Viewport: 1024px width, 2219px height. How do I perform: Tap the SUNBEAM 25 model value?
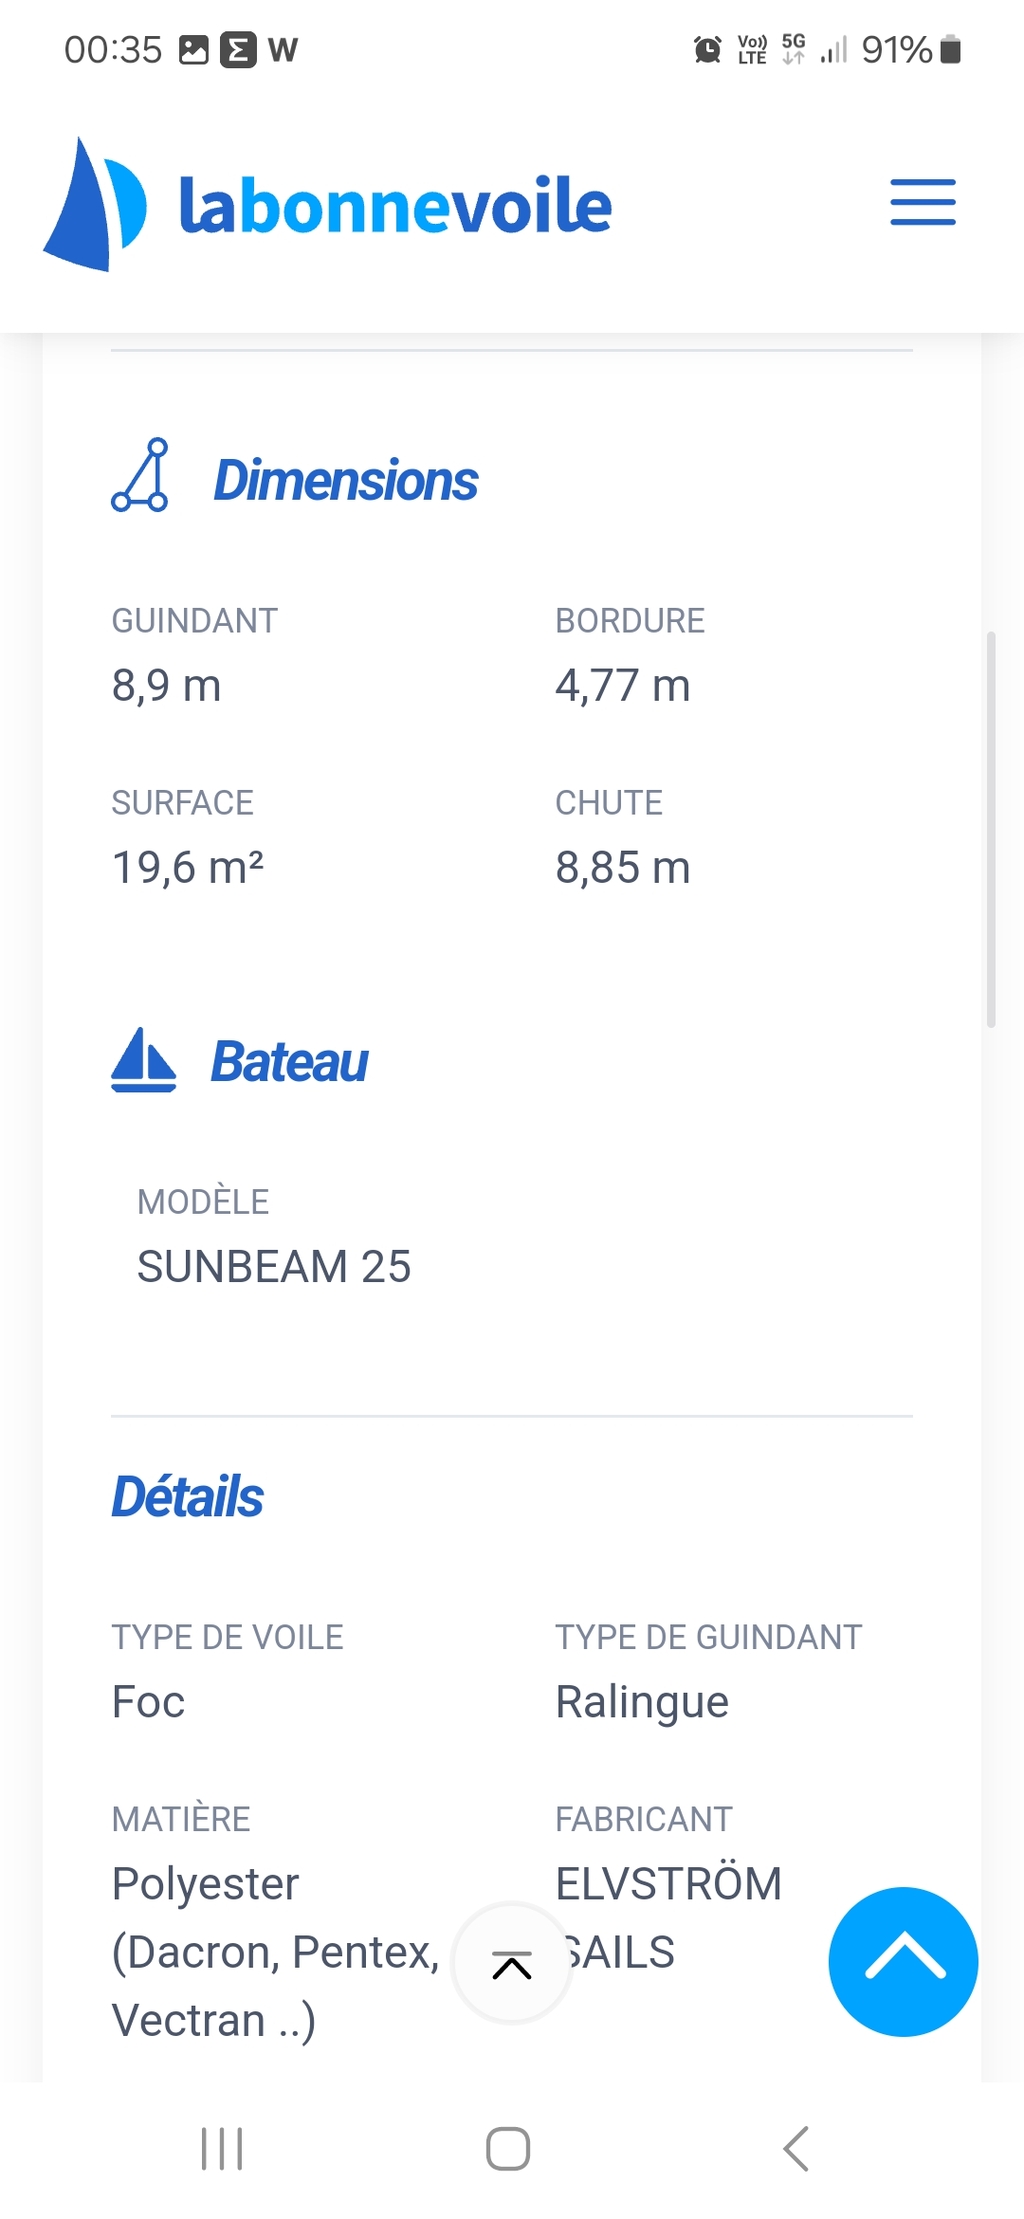(274, 1266)
